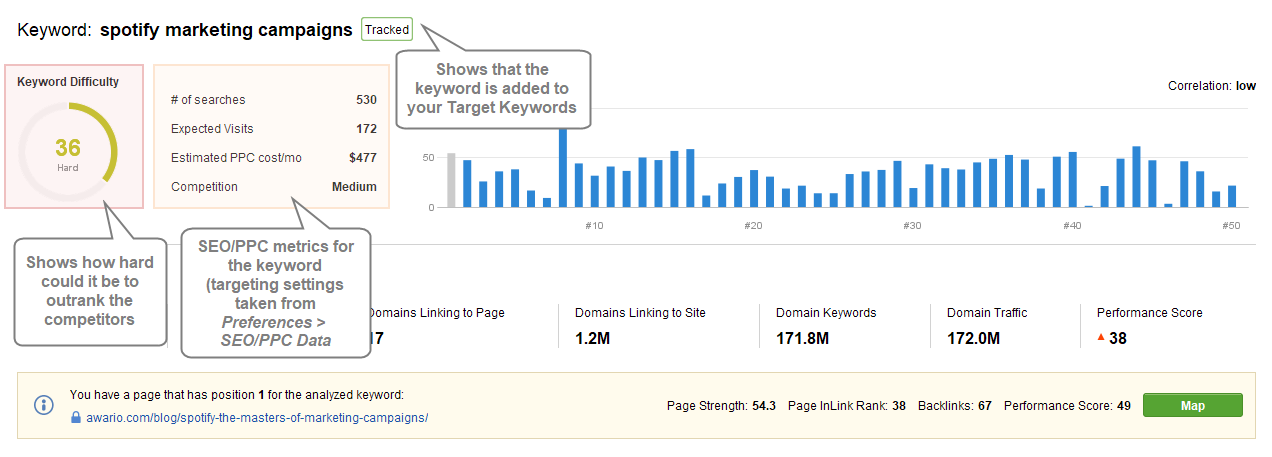Click the Keyword Difficulty gauge showing 36
This screenshot has width=1272, height=457.
(68, 153)
